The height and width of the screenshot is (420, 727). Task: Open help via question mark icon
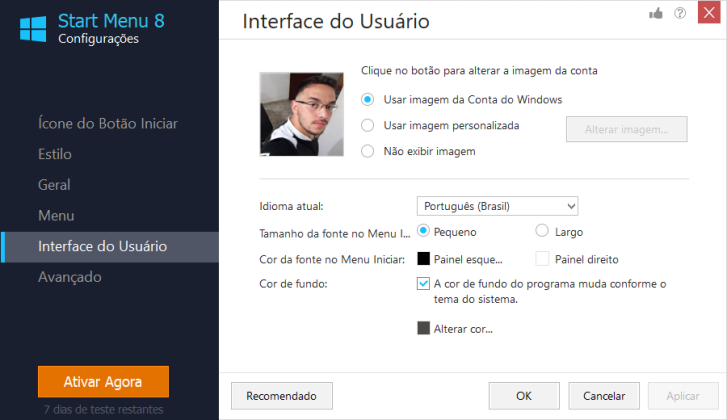[680, 13]
